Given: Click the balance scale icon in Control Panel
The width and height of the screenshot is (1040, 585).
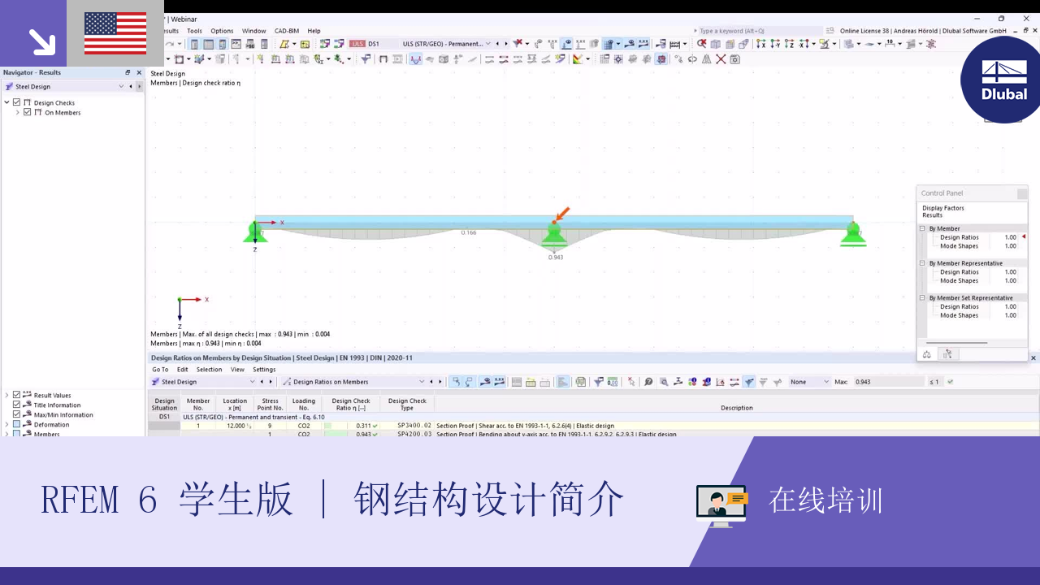Looking at the screenshot, I should pyautogui.click(x=927, y=354).
